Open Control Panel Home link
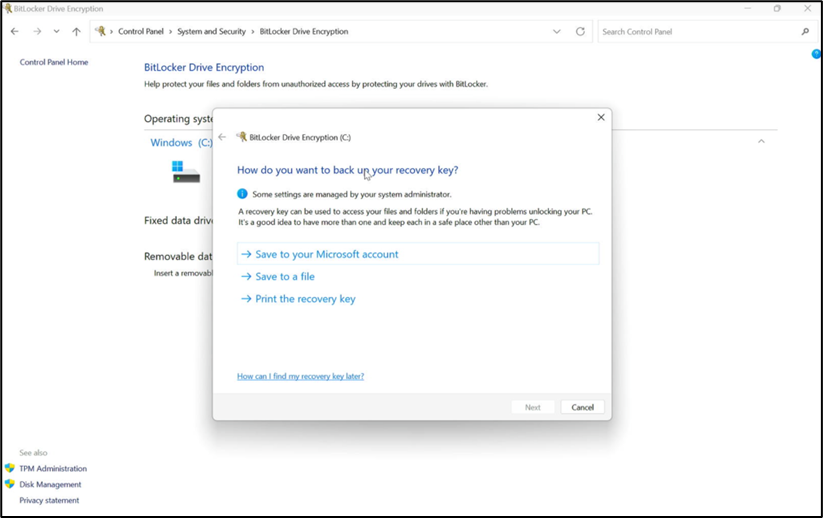 click(54, 62)
